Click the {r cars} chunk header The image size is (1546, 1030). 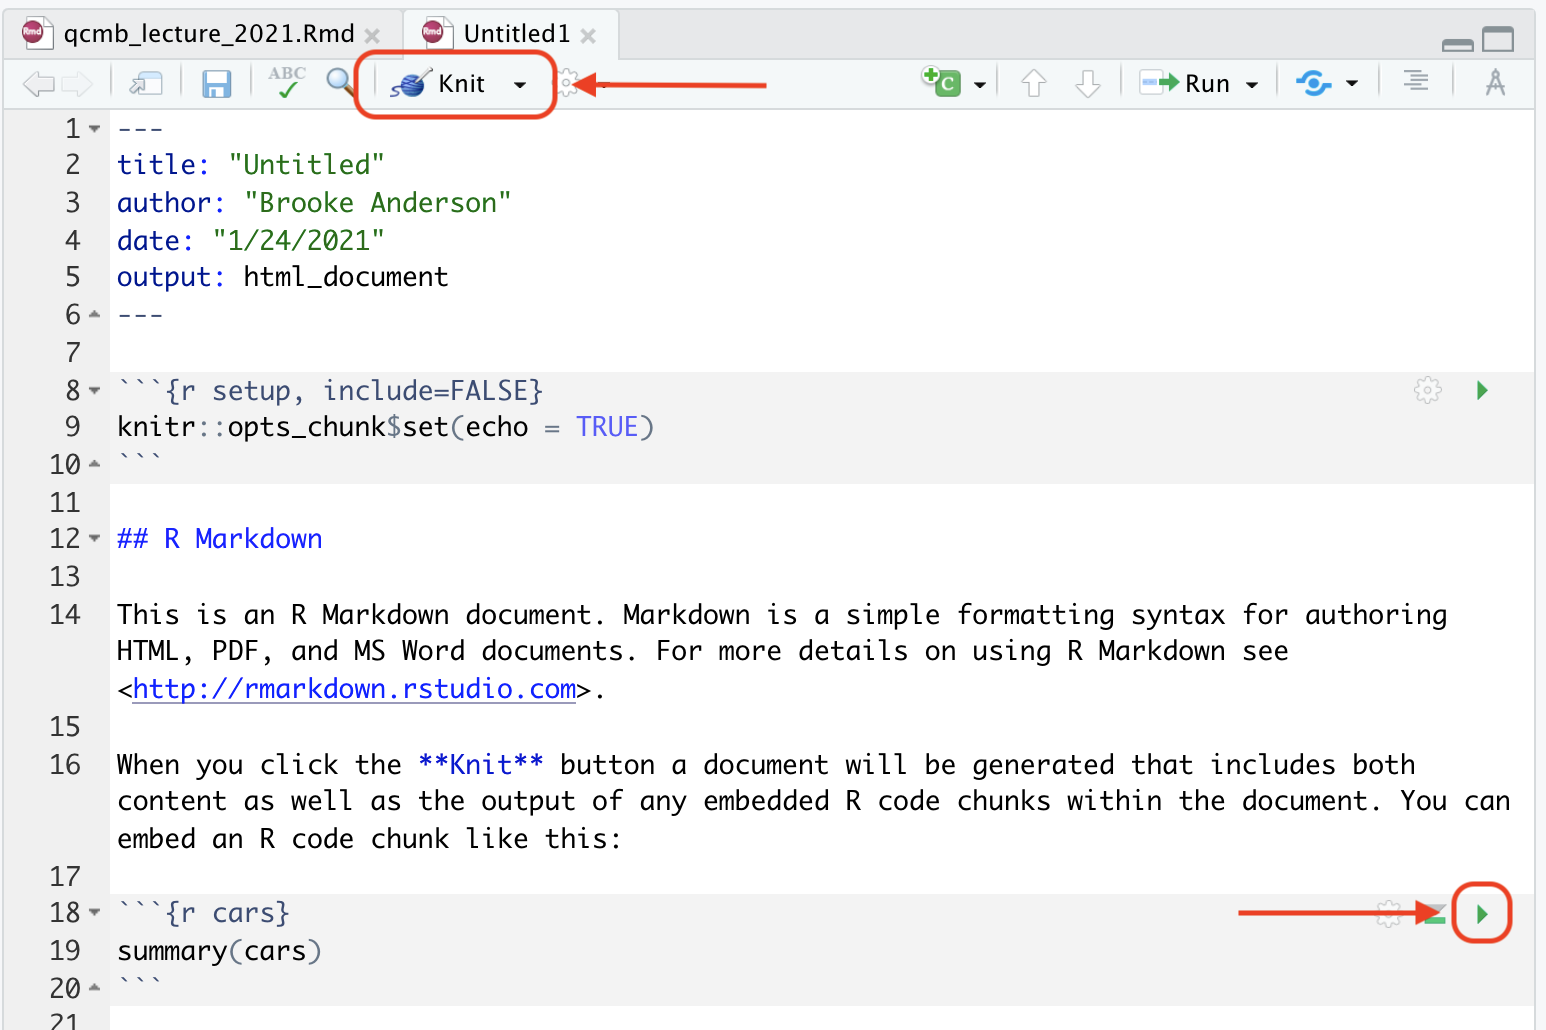click(x=228, y=913)
